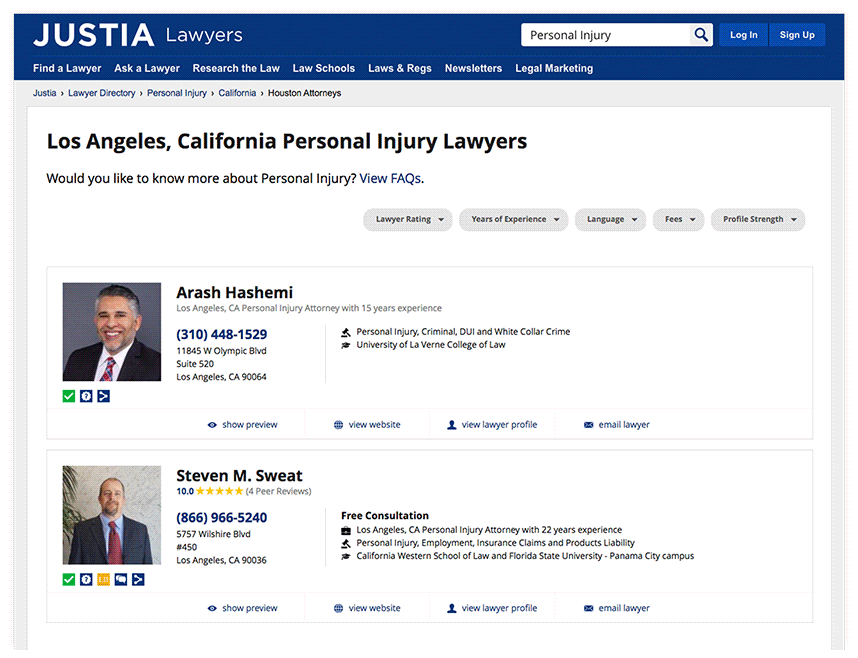Click the blue arrow badge under Arash Hashemi
Image resolution: width=858 pixels, height=658 pixels.
[103, 396]
